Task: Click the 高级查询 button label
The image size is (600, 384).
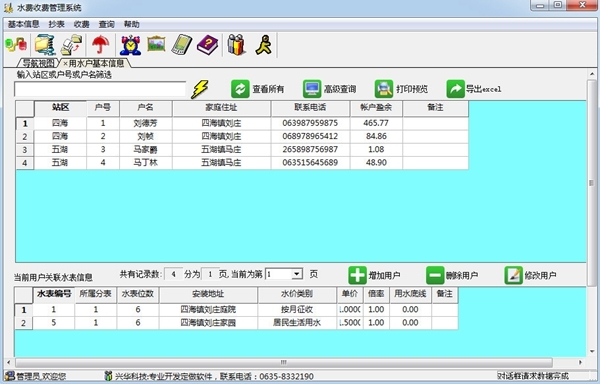Action: pos(340,89)
